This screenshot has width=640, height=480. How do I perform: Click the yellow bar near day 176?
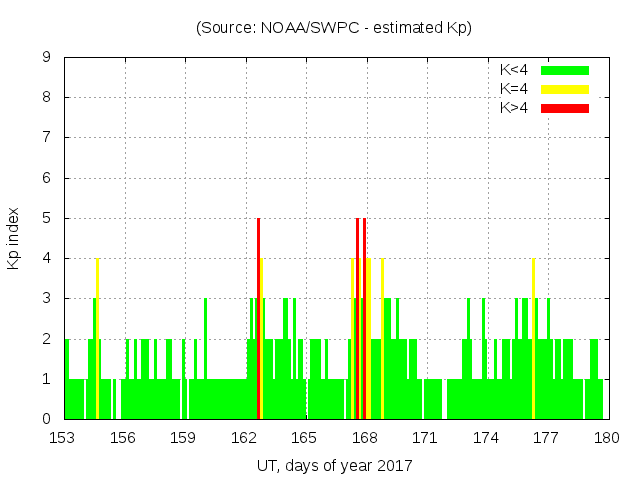click(533, 340)
